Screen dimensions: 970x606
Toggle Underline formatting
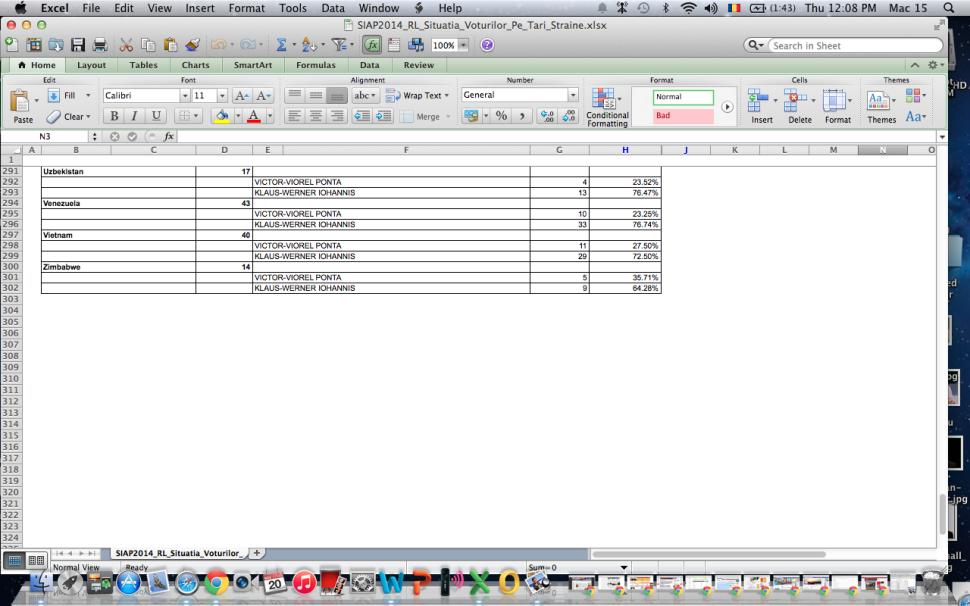click(157, 116)
